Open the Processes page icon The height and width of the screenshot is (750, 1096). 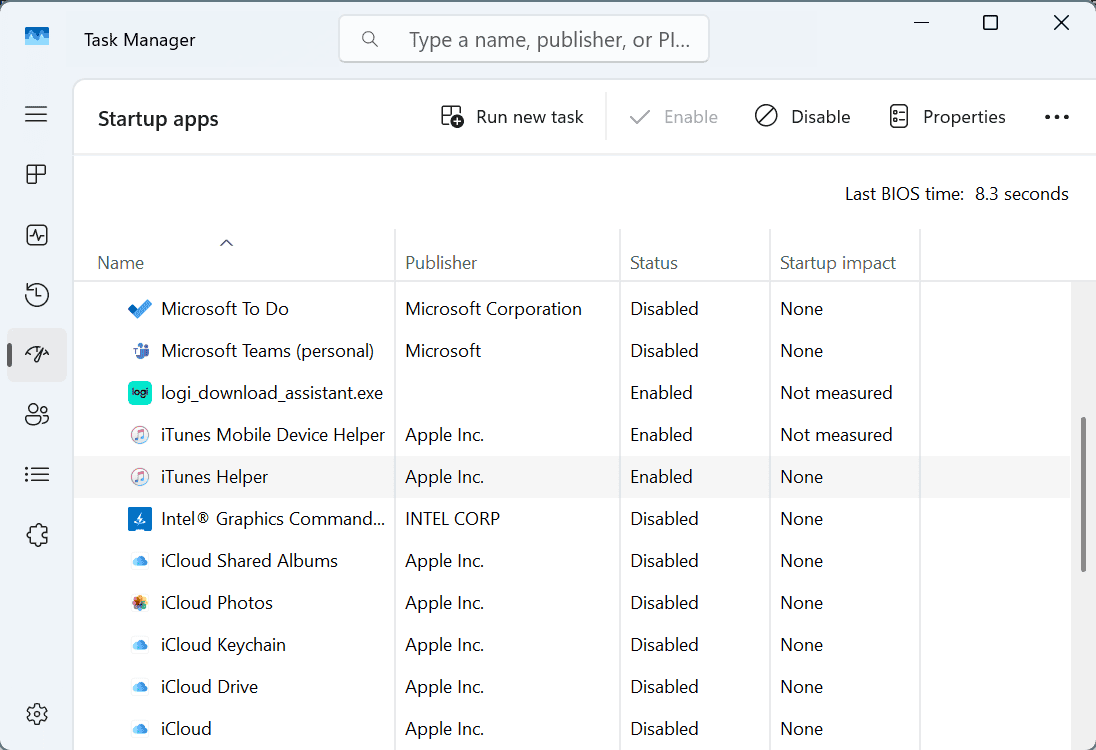point(36,174)
